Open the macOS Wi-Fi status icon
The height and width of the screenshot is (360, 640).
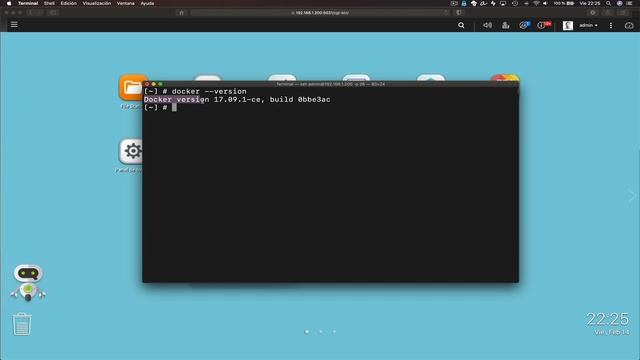536,3
